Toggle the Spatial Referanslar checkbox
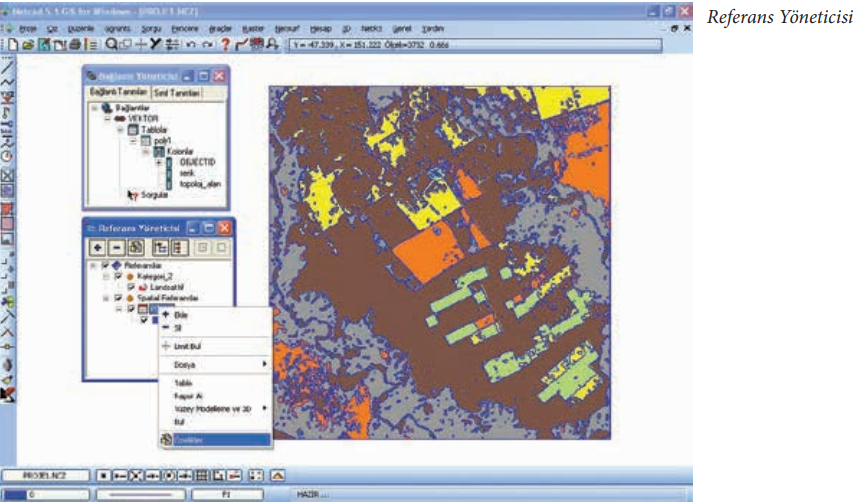The image size is (863, 503). 119,298
